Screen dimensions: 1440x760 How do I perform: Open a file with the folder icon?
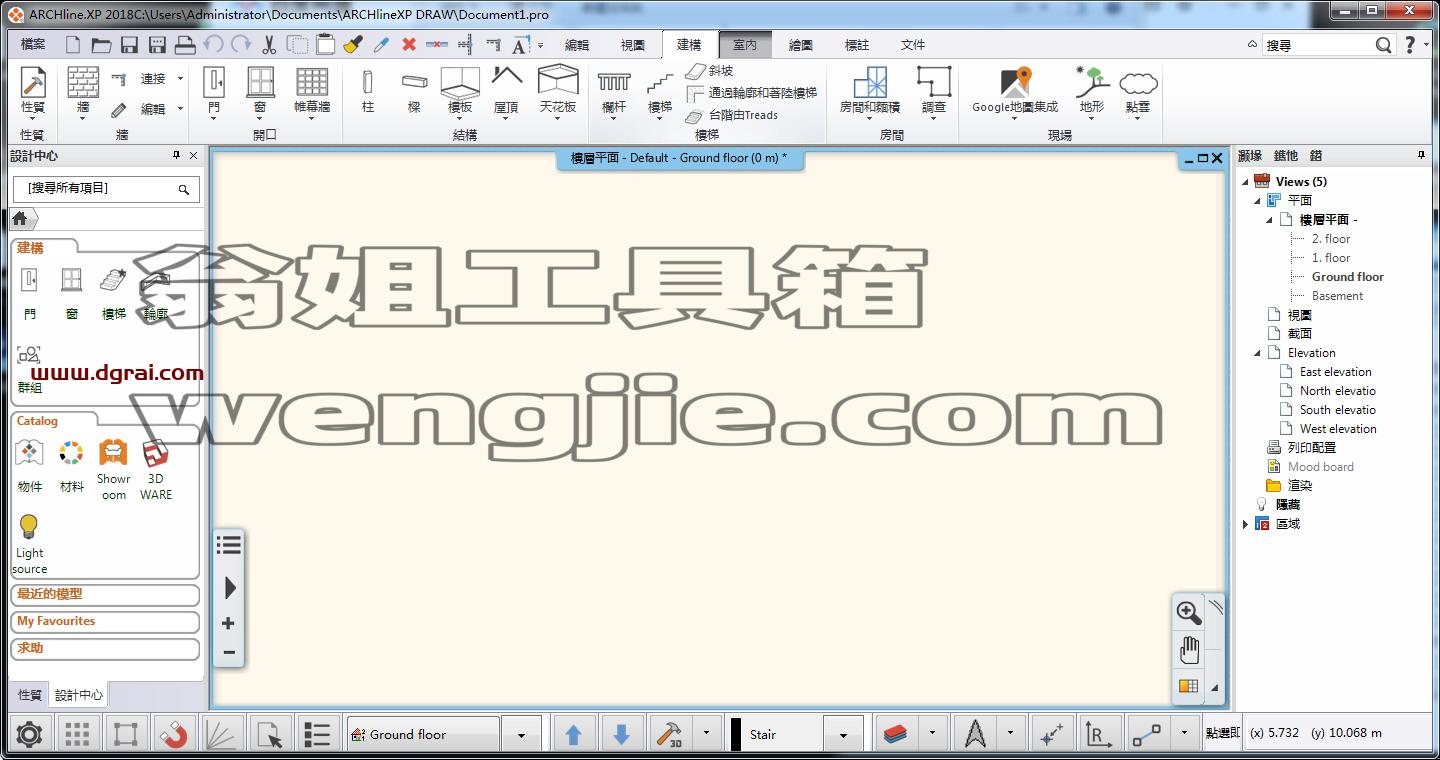(101, 45)
